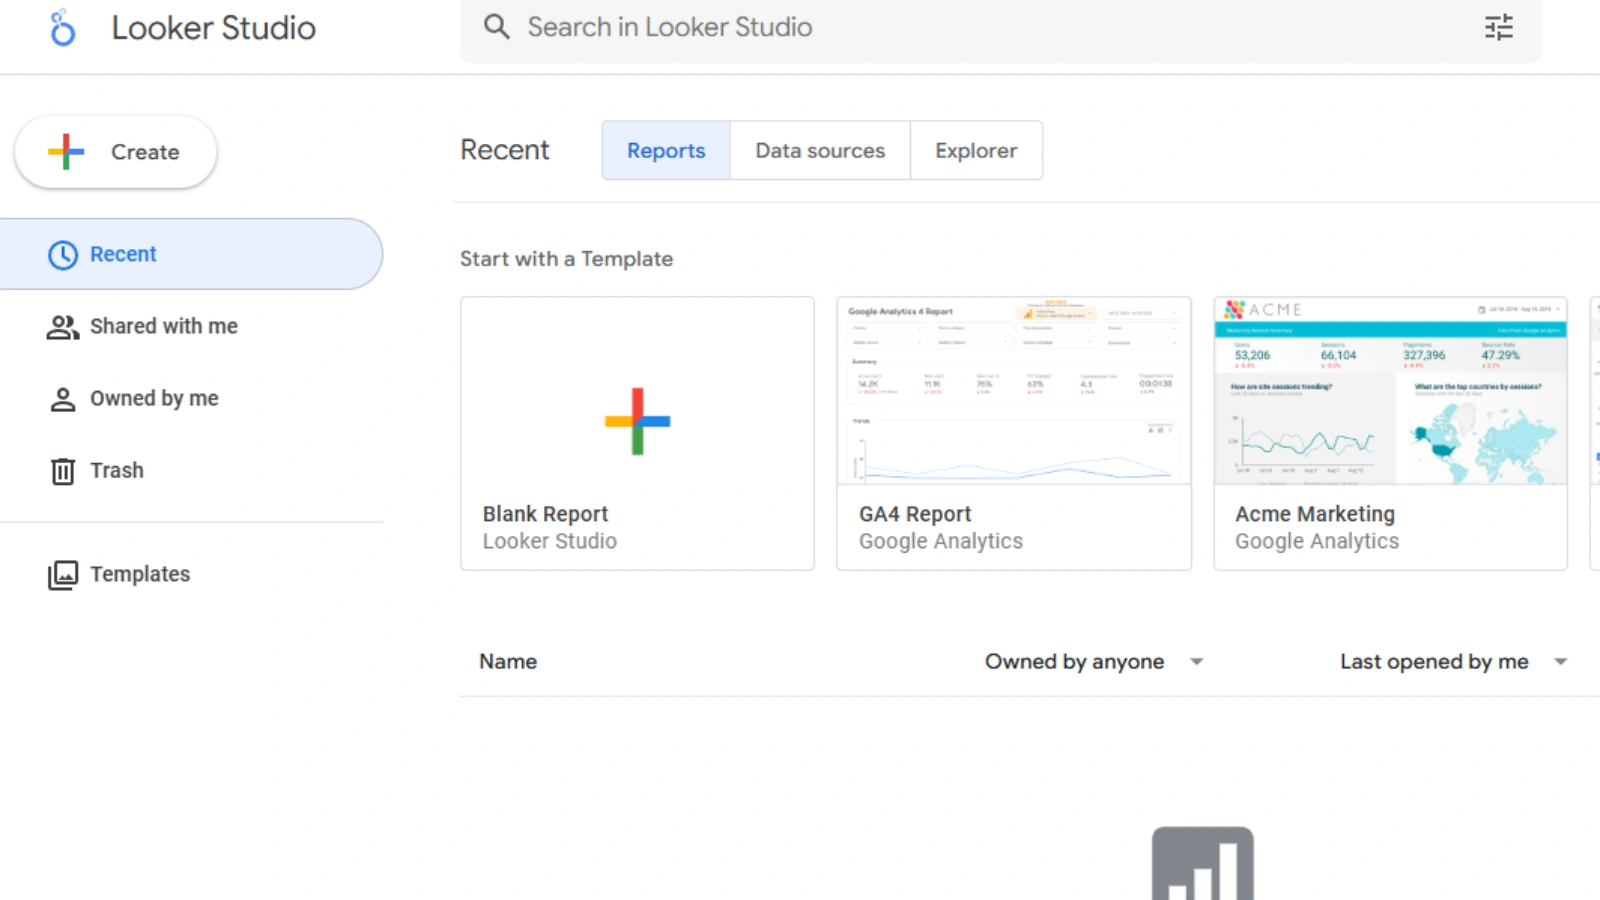1600x900 pixels.
Task: Switch to the Explorer tab
Action: coord(976,151)
